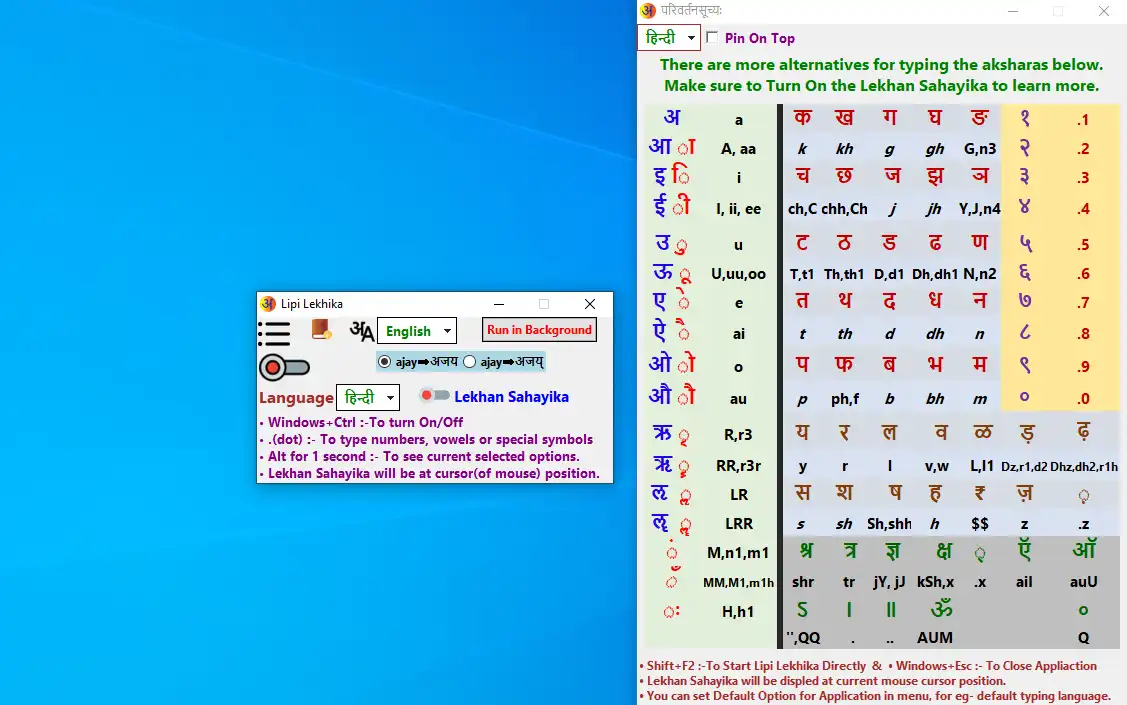Open the Language हिन्दी dropdown in Lipi Lekhika
Screen dimensions: 1127x705
coord(368,397)
